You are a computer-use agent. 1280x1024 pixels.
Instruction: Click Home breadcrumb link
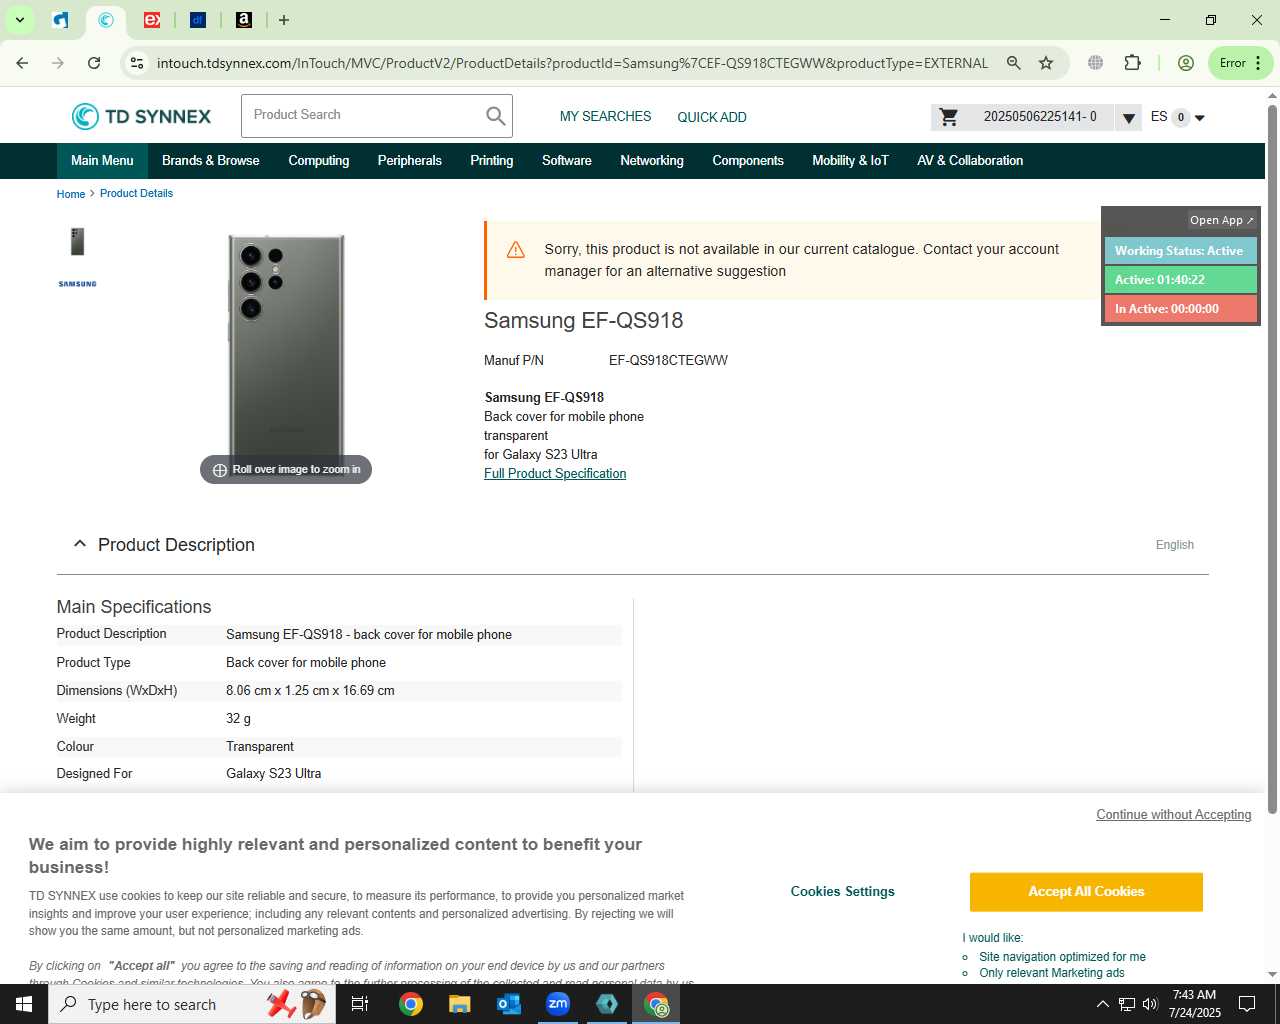pyautogui.click(x=71, y=194)
